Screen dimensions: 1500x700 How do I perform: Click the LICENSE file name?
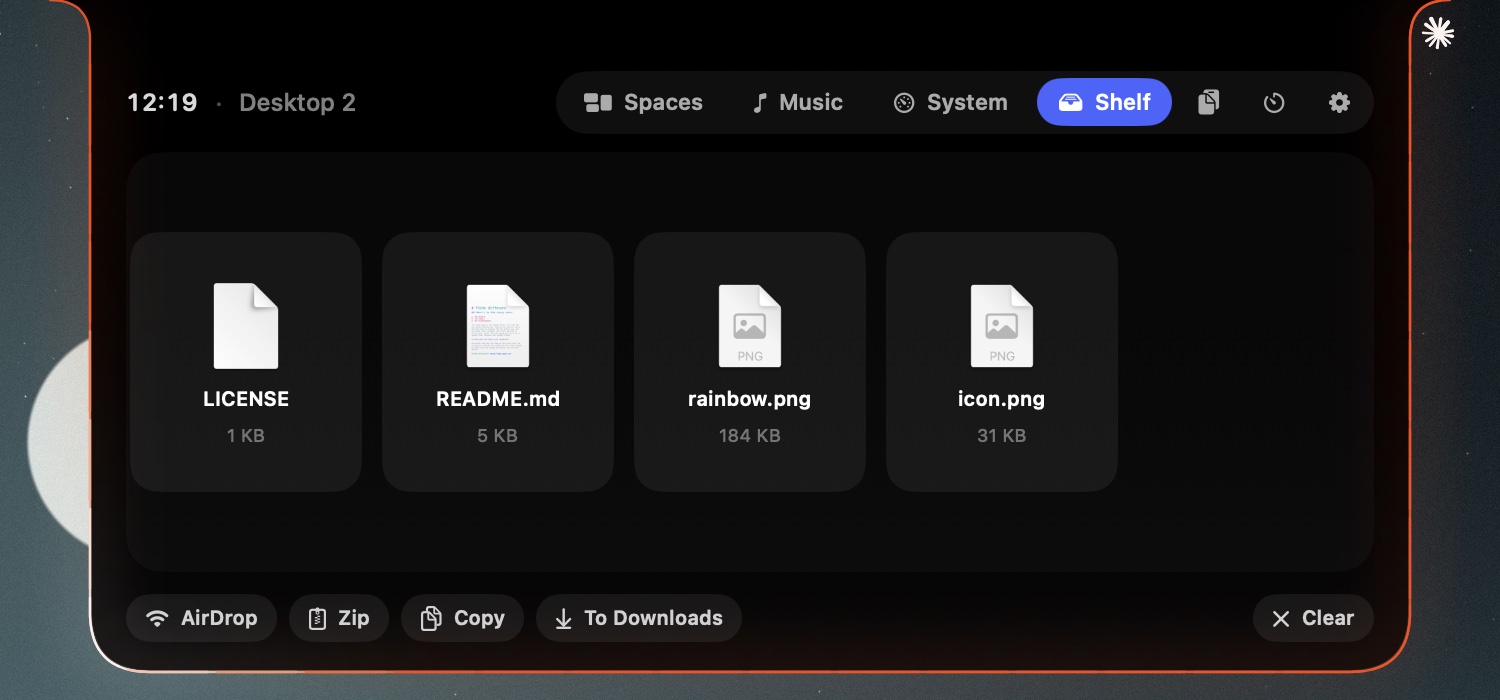click(246, 399)
